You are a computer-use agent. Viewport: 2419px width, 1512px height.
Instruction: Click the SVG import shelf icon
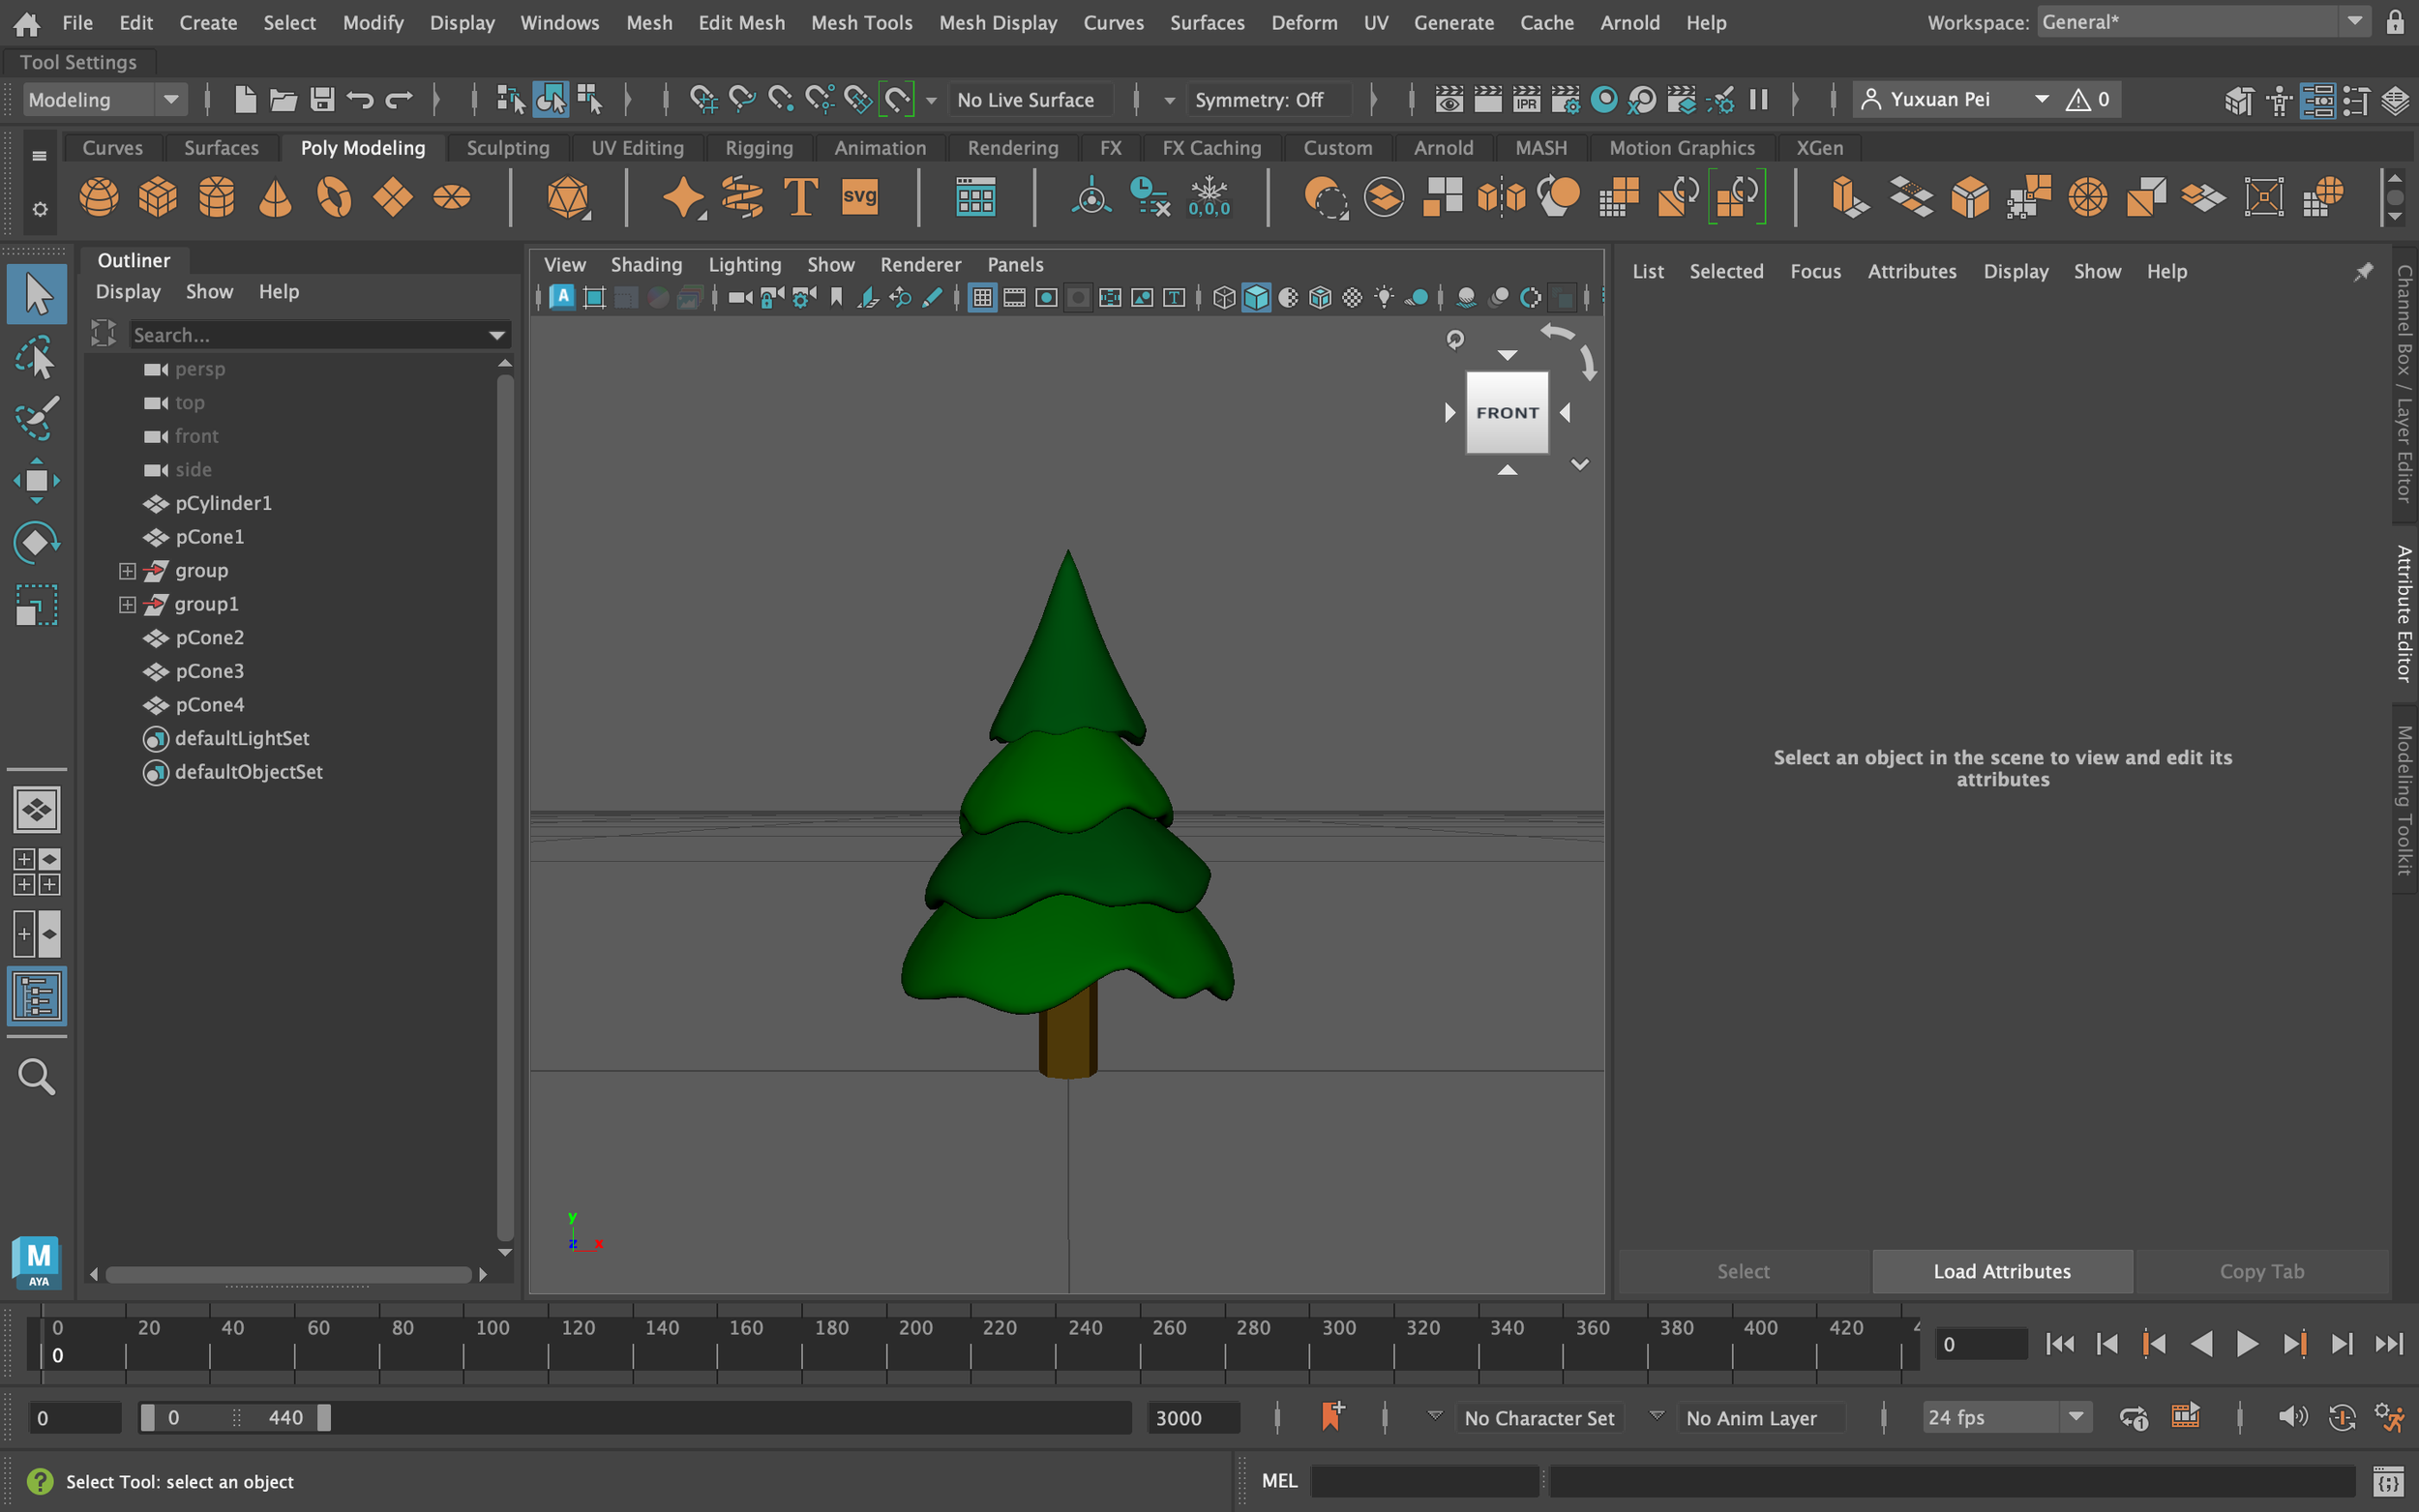coord(859,196)
